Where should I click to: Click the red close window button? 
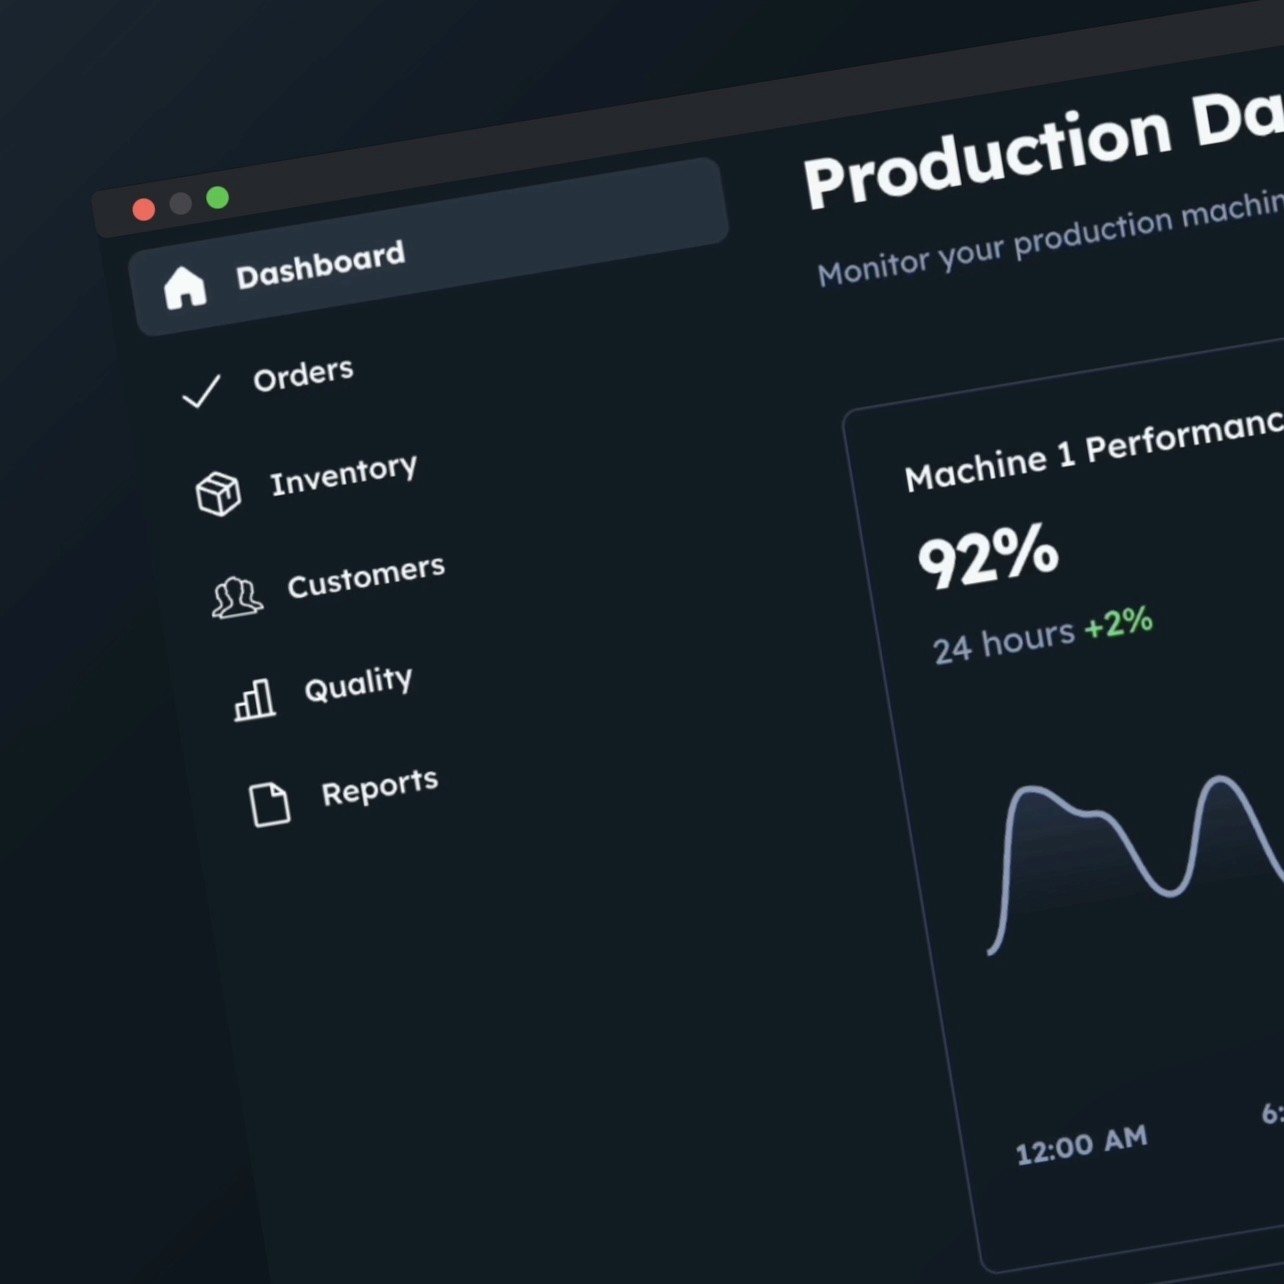point(144,209)
